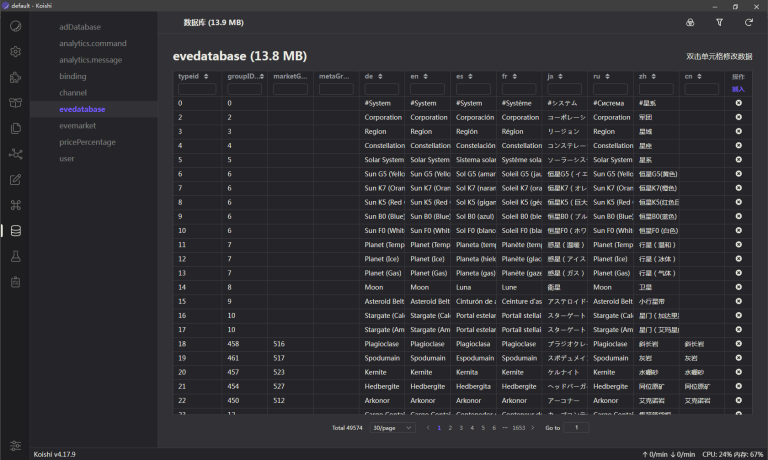The height and width of the screenshot is (460, 768).
Task: Open the plugins puzzle icon in sidebar
Action: pos(15,77)
